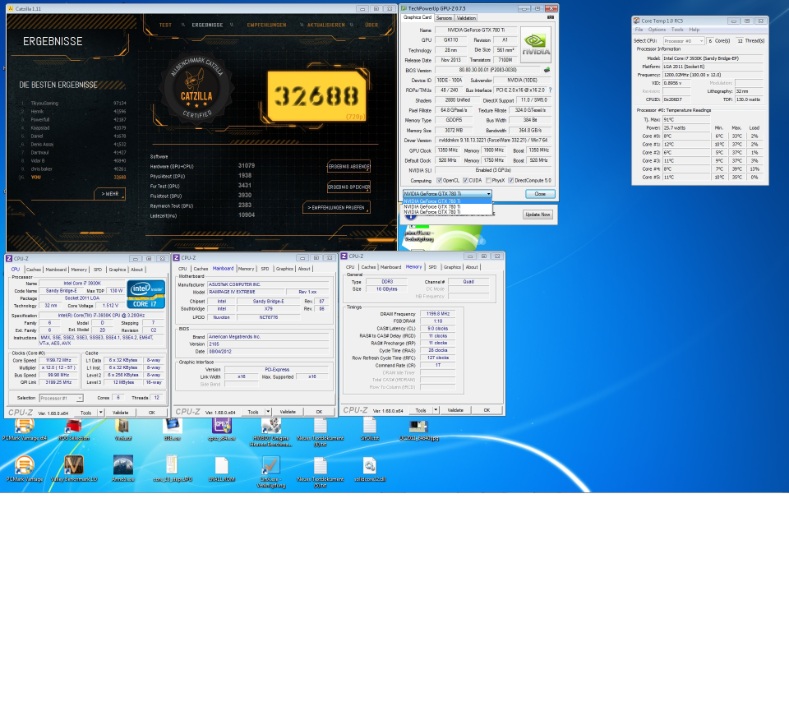Switch to the Validation tab in GPU-Z
Image resolution: width=789 pixels, height=720 pixels.
click(466, 18)
